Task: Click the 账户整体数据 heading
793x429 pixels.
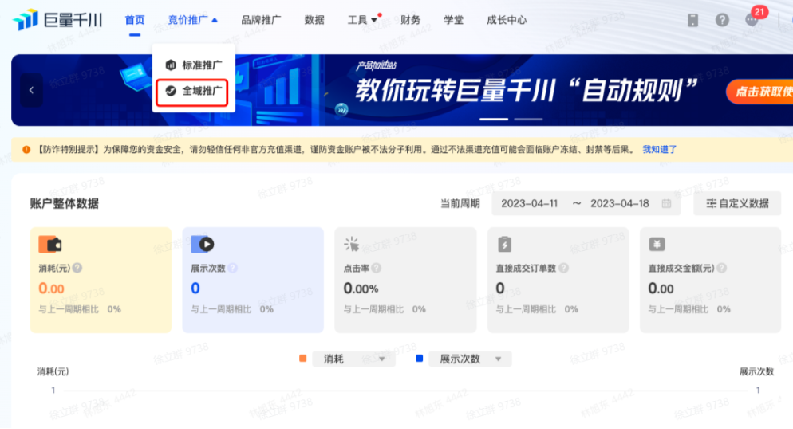Action: click(64, 203)
